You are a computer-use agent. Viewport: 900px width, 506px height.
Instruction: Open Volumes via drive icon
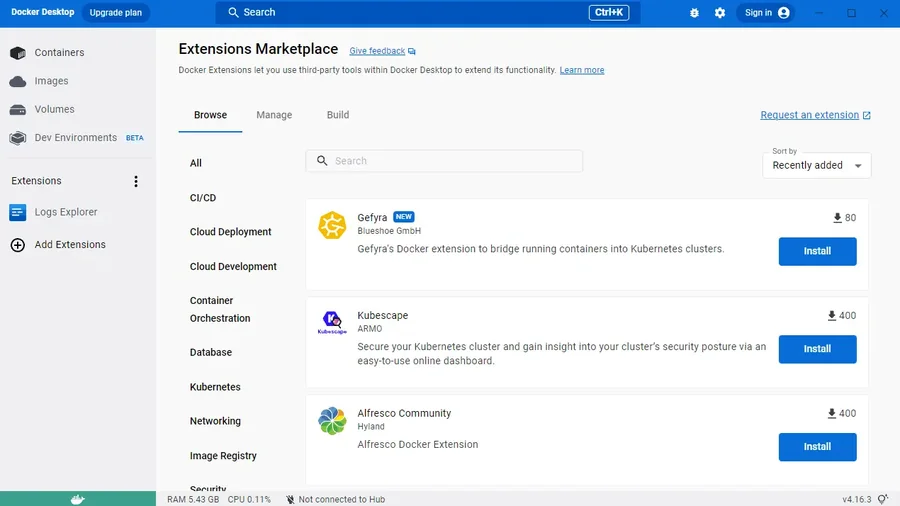point(18,110)
